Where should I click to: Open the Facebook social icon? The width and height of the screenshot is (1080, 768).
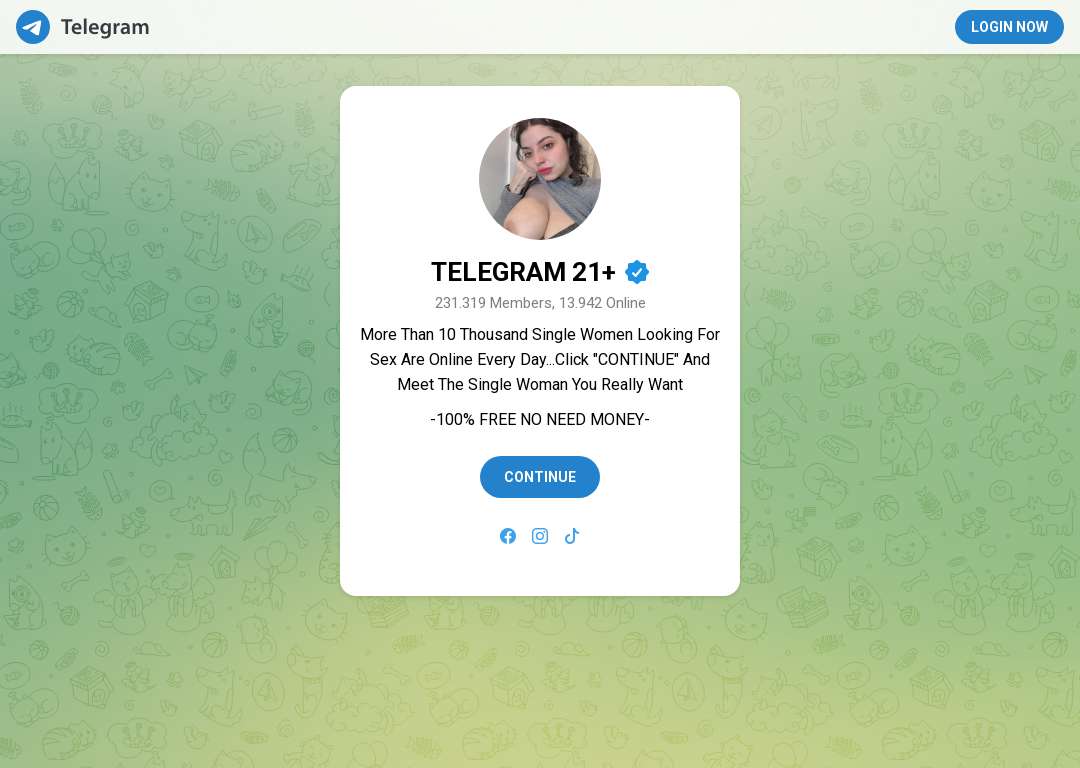point(508,536)
